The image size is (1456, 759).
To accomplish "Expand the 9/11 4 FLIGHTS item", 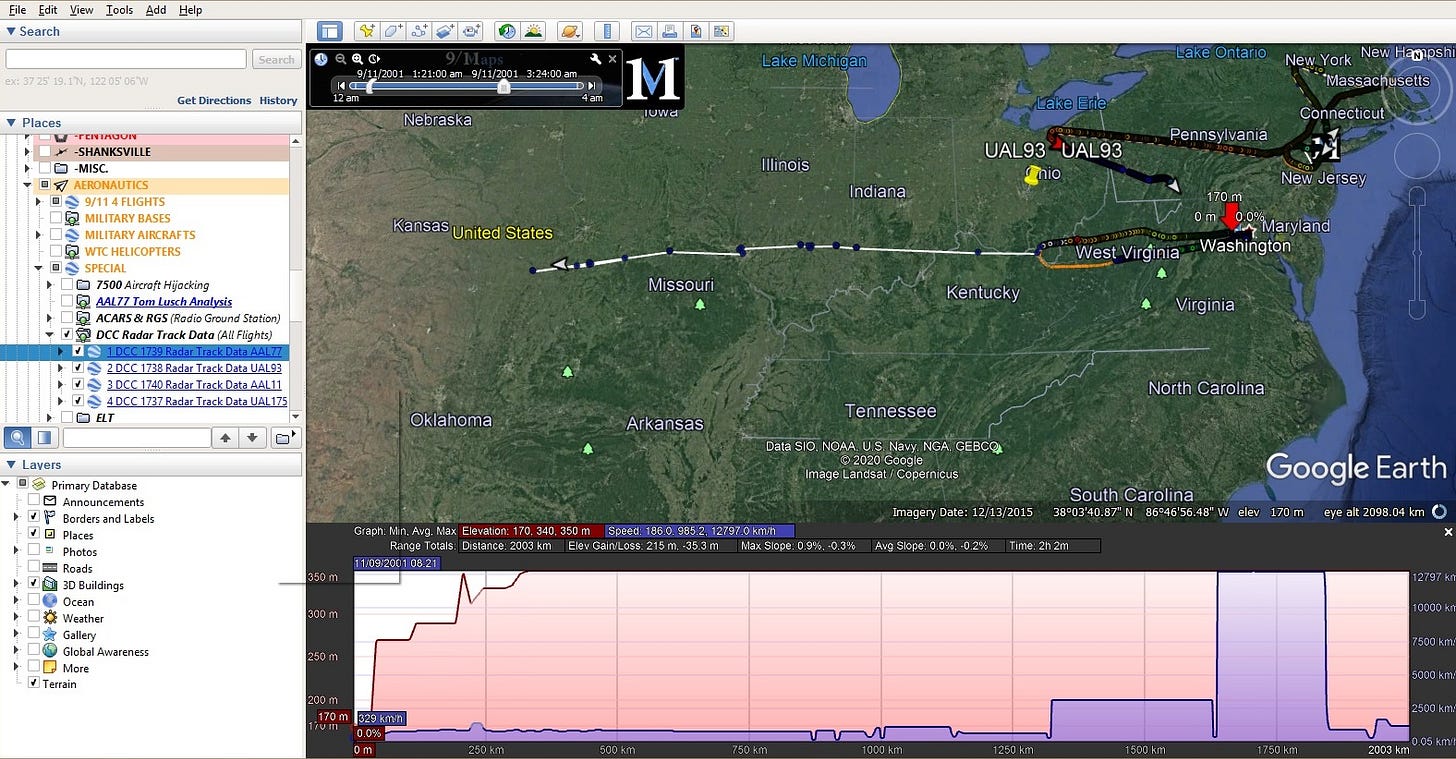I will [40, 202].
